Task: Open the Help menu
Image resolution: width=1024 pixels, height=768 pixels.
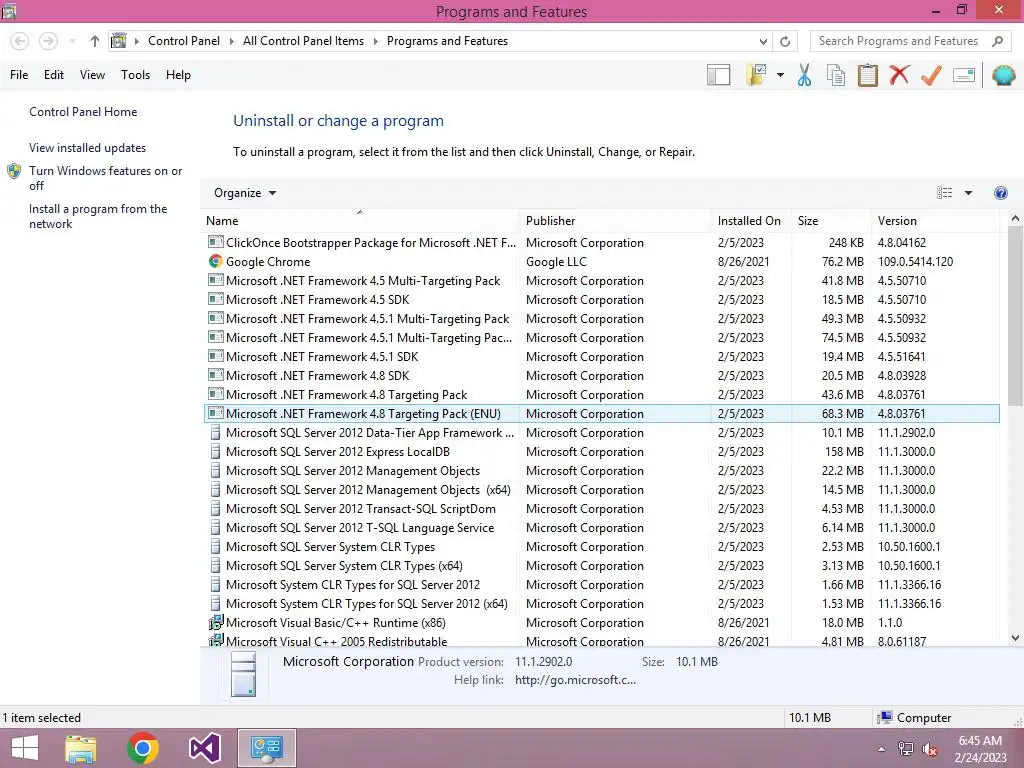Action: point(178,75)
